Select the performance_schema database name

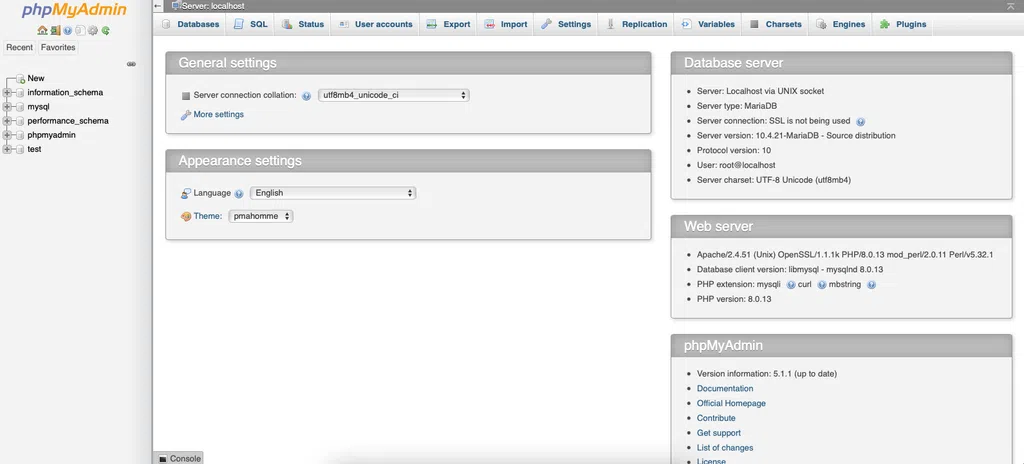pos(68,121)
